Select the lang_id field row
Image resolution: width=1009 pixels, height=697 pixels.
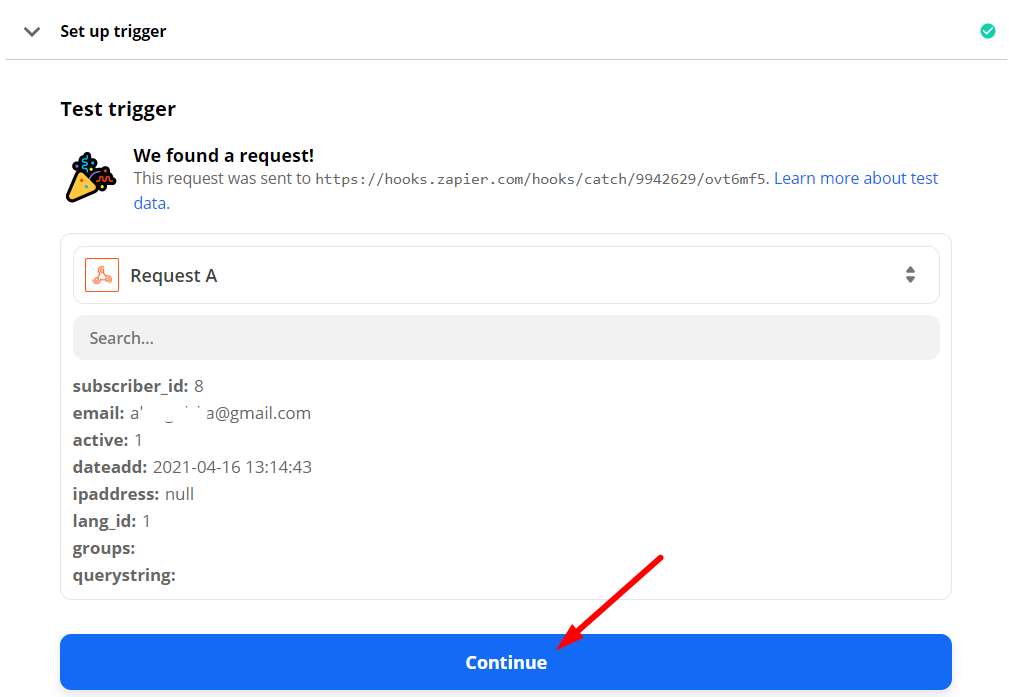point(112,521)
